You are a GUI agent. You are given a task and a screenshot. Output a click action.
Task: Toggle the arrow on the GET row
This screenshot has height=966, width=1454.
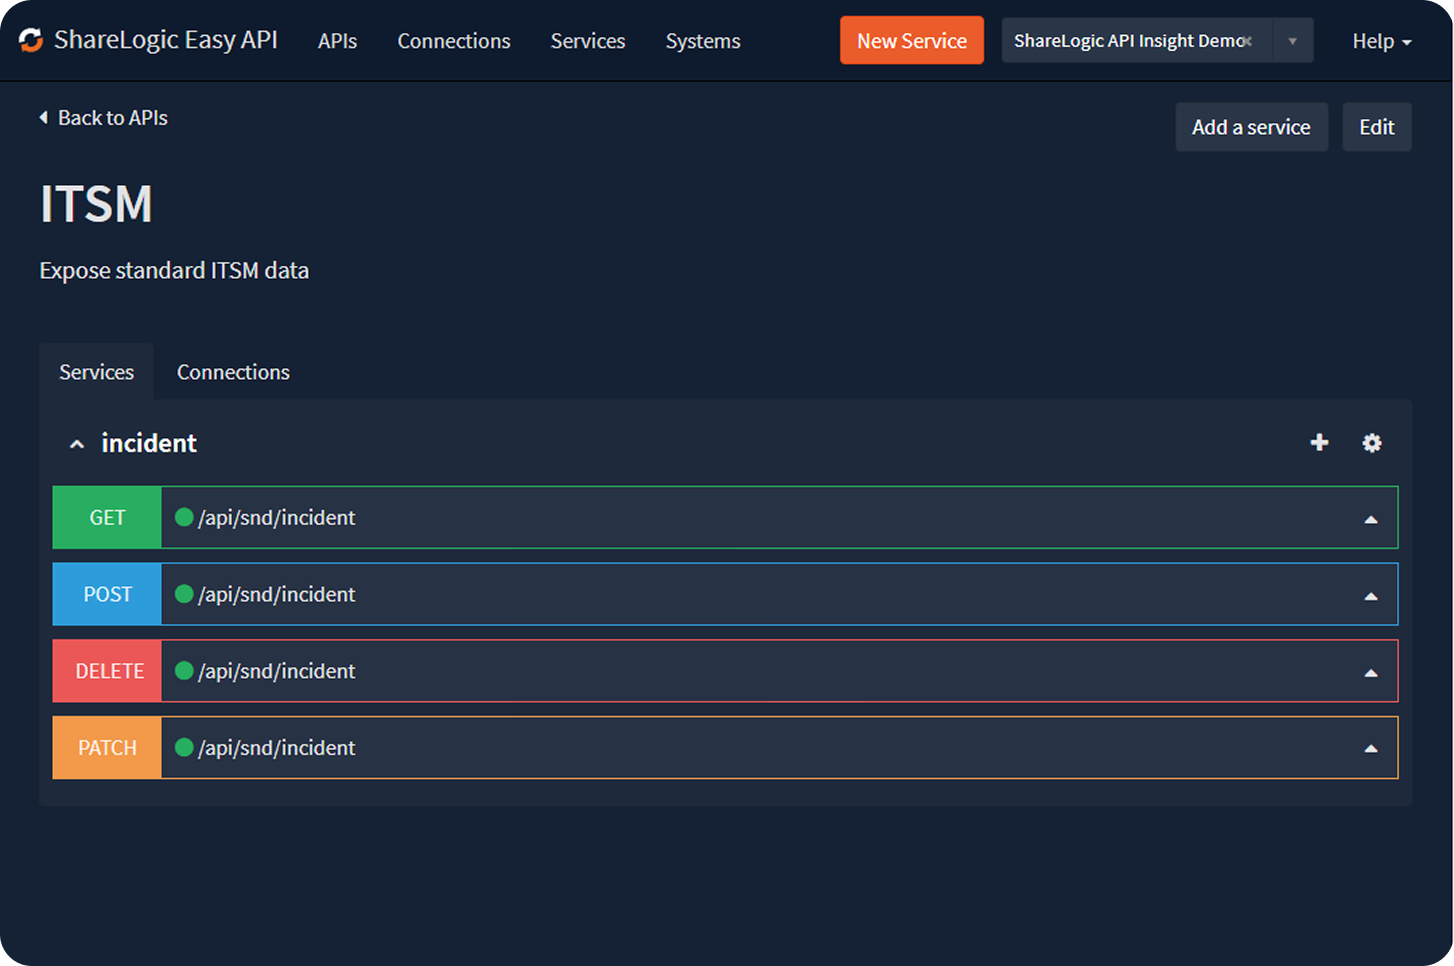tap(1371, 519)
